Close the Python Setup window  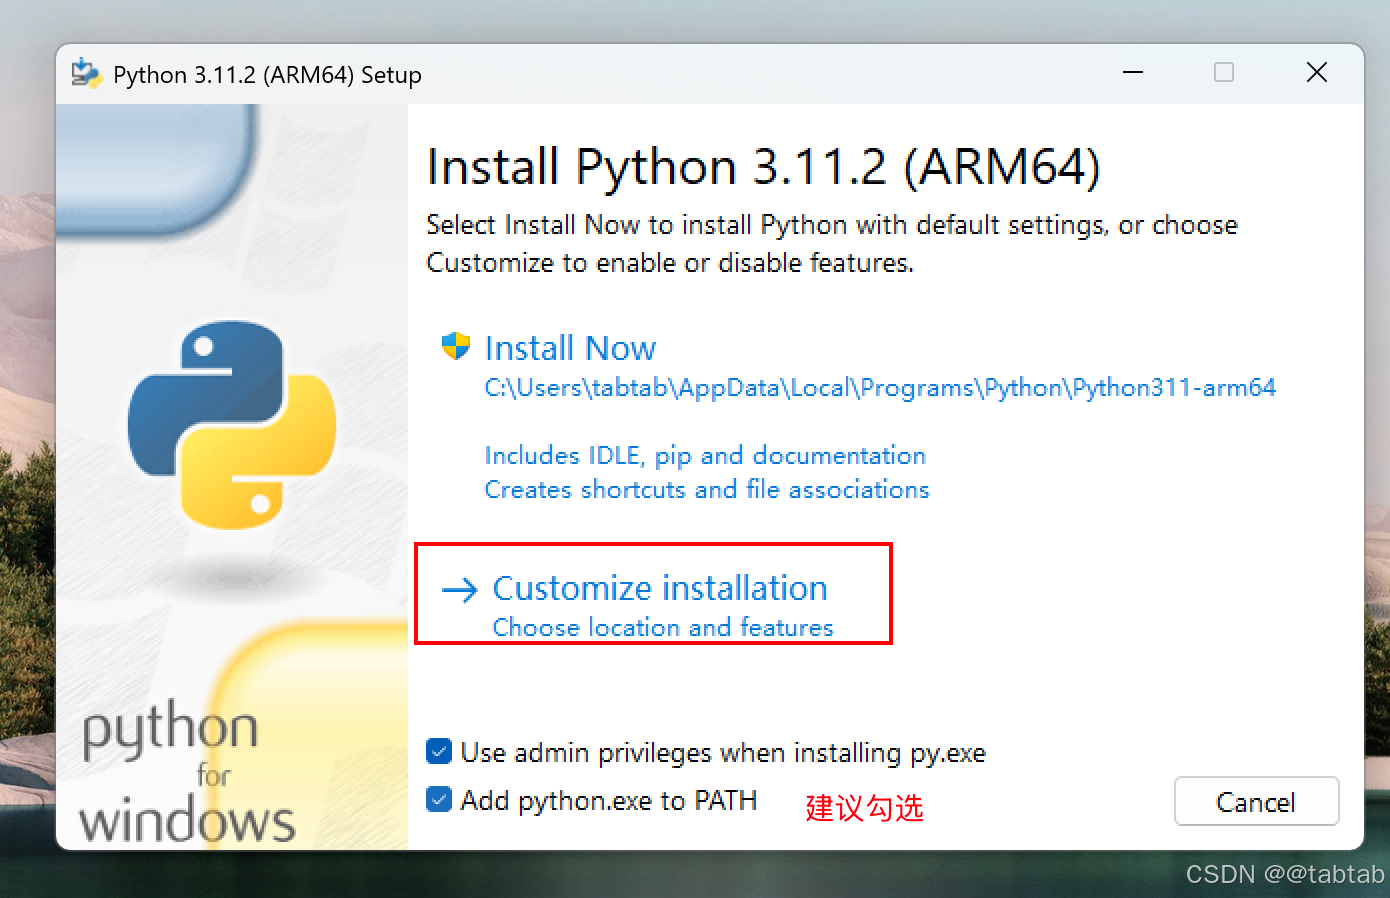point(1317,72)
